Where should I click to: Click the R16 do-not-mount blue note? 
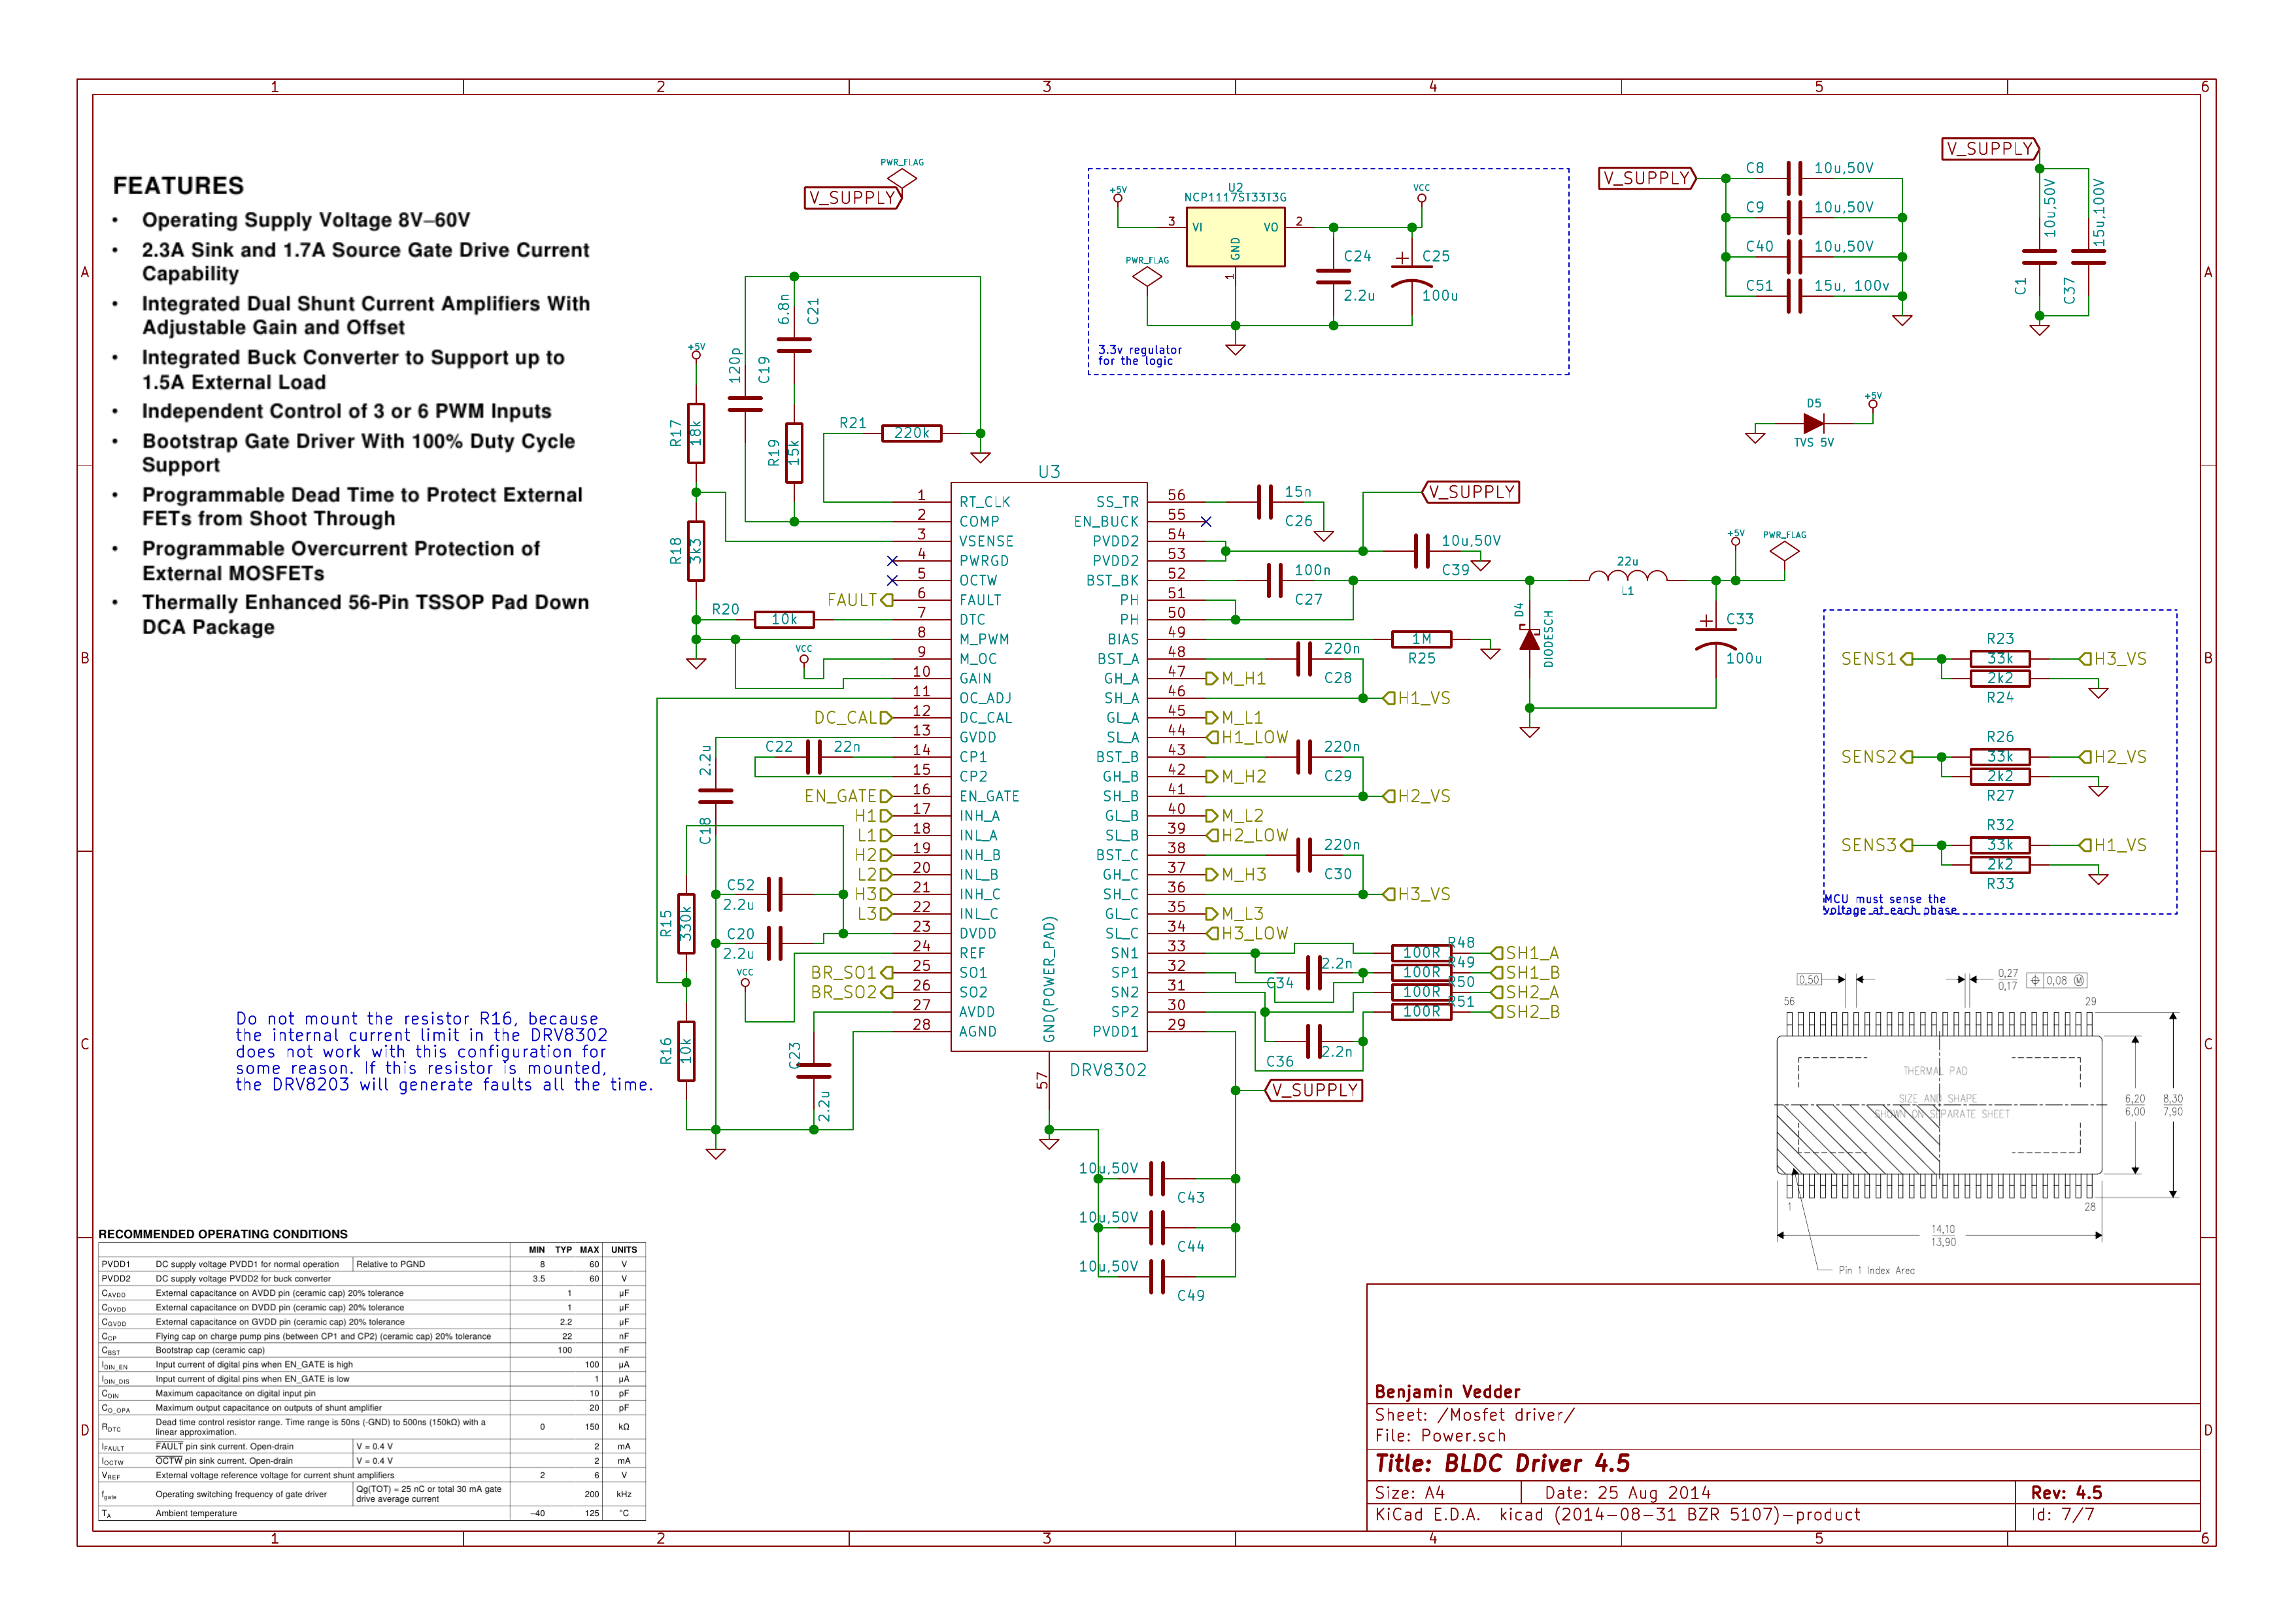click(443, 1051)
